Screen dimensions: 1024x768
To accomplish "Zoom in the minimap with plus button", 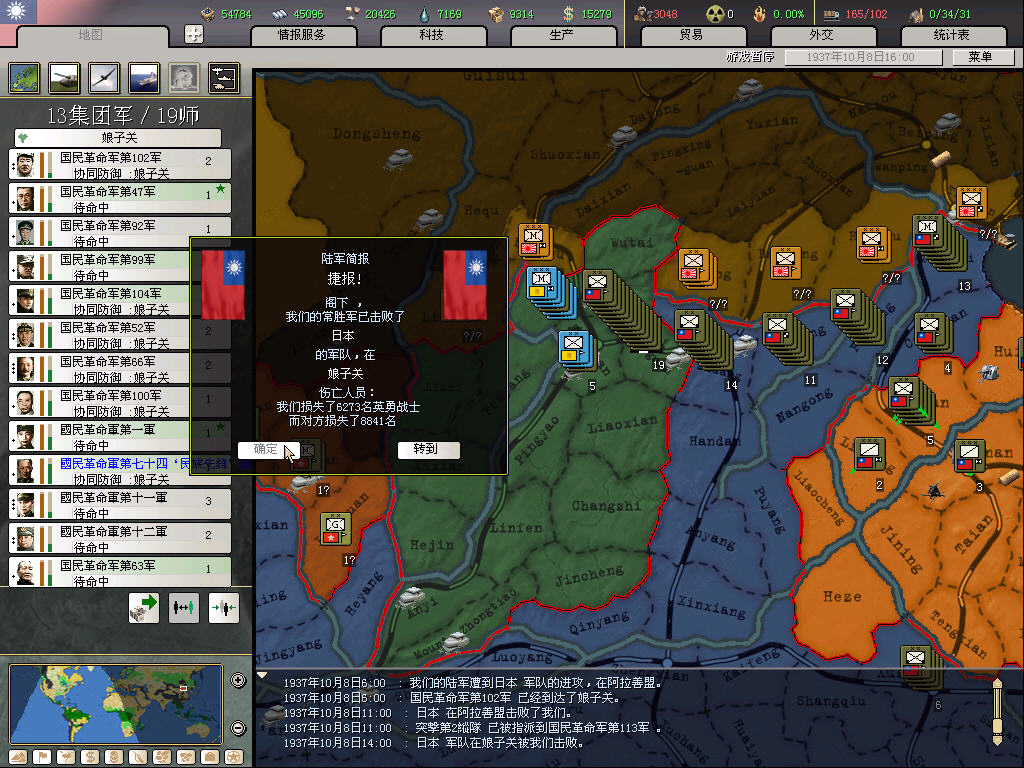I will coord(238,681).
